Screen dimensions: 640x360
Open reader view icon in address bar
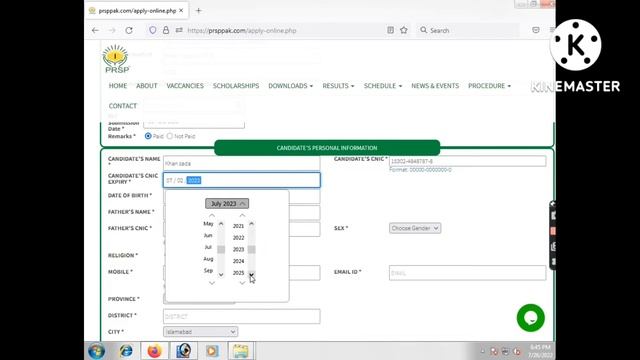391,30
